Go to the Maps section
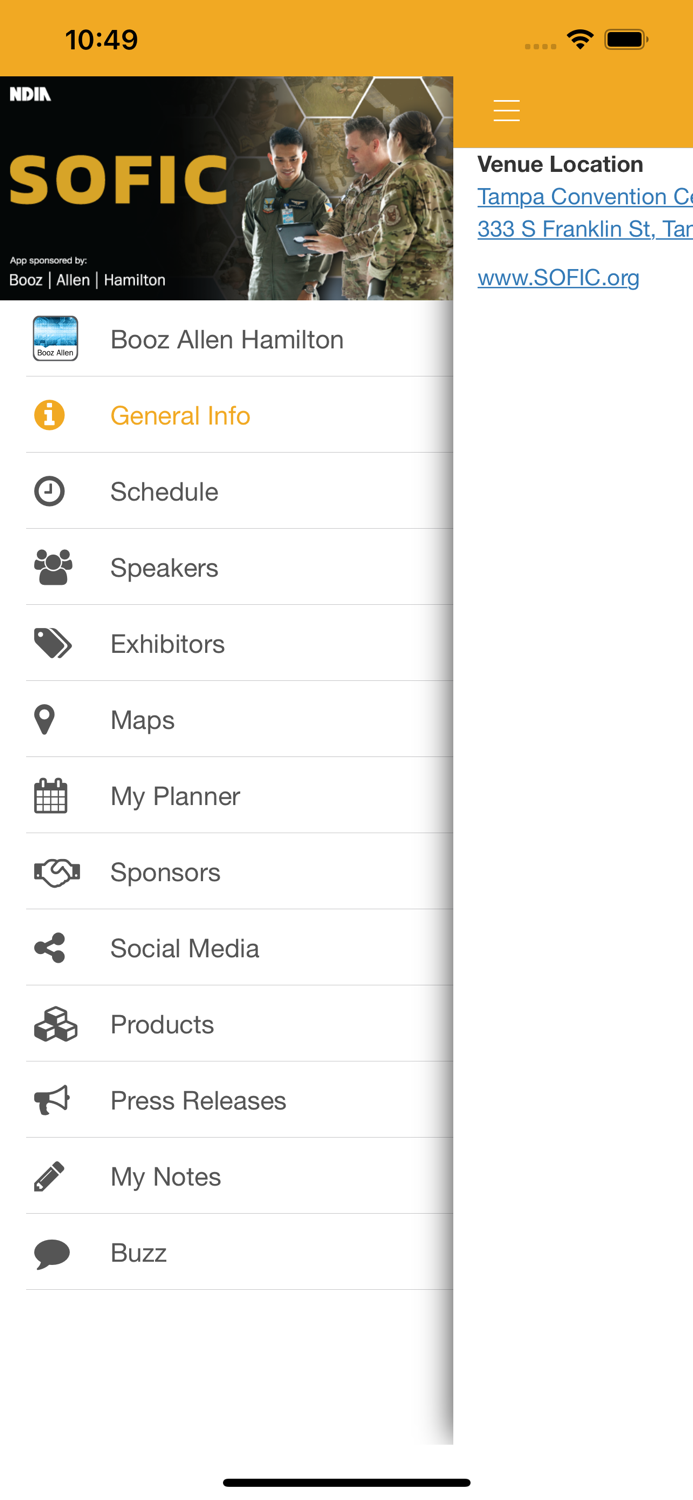693x1500 pixels. click(x=142, y=720)
